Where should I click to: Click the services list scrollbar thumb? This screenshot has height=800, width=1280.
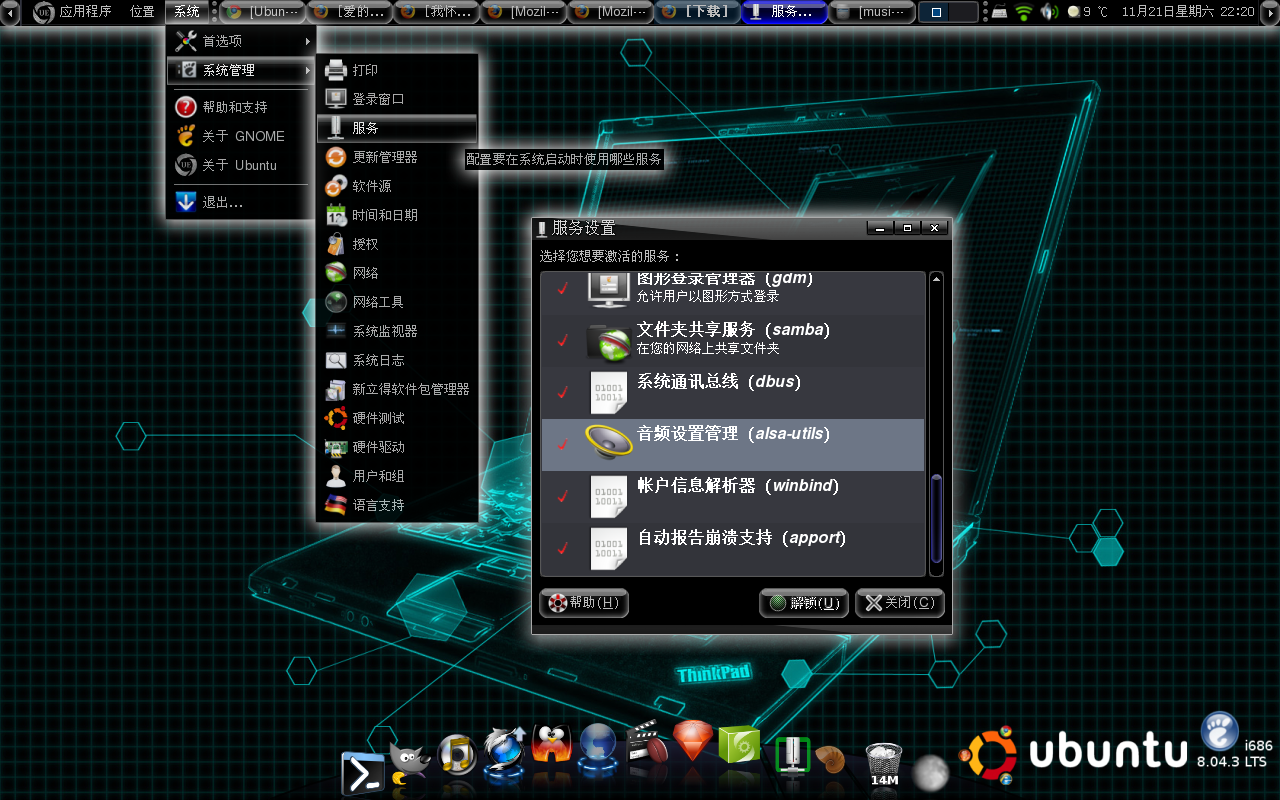coord(937,518)
